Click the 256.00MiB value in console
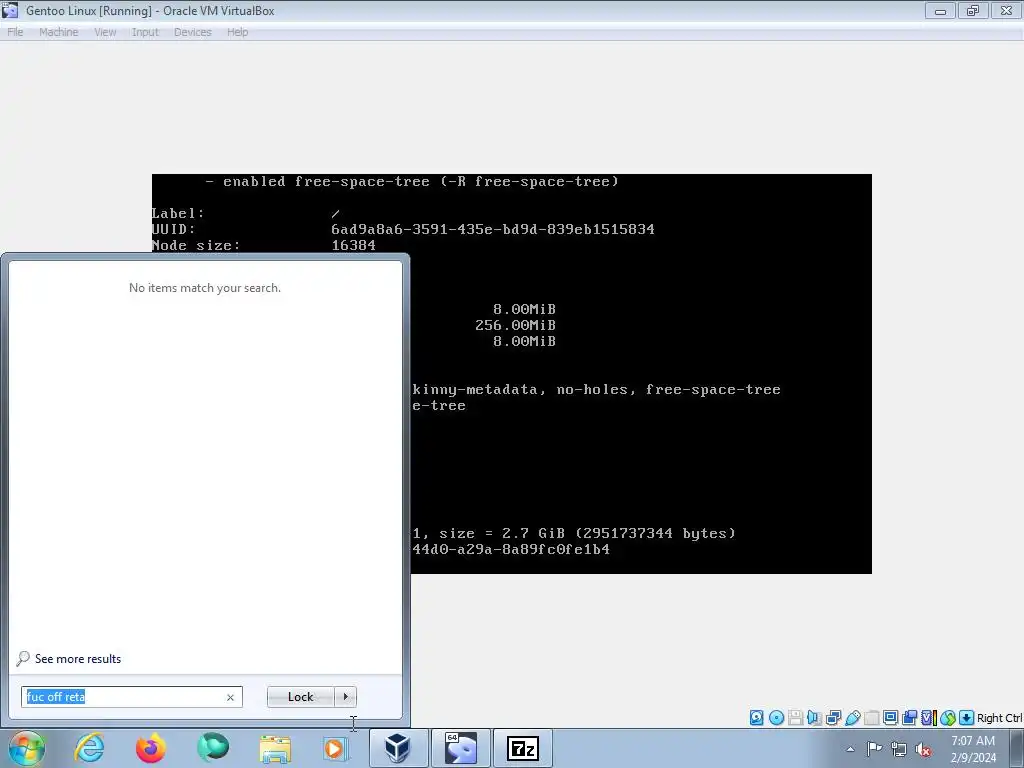The width and height of the screenshot is (1024, 768). (515, 325)
